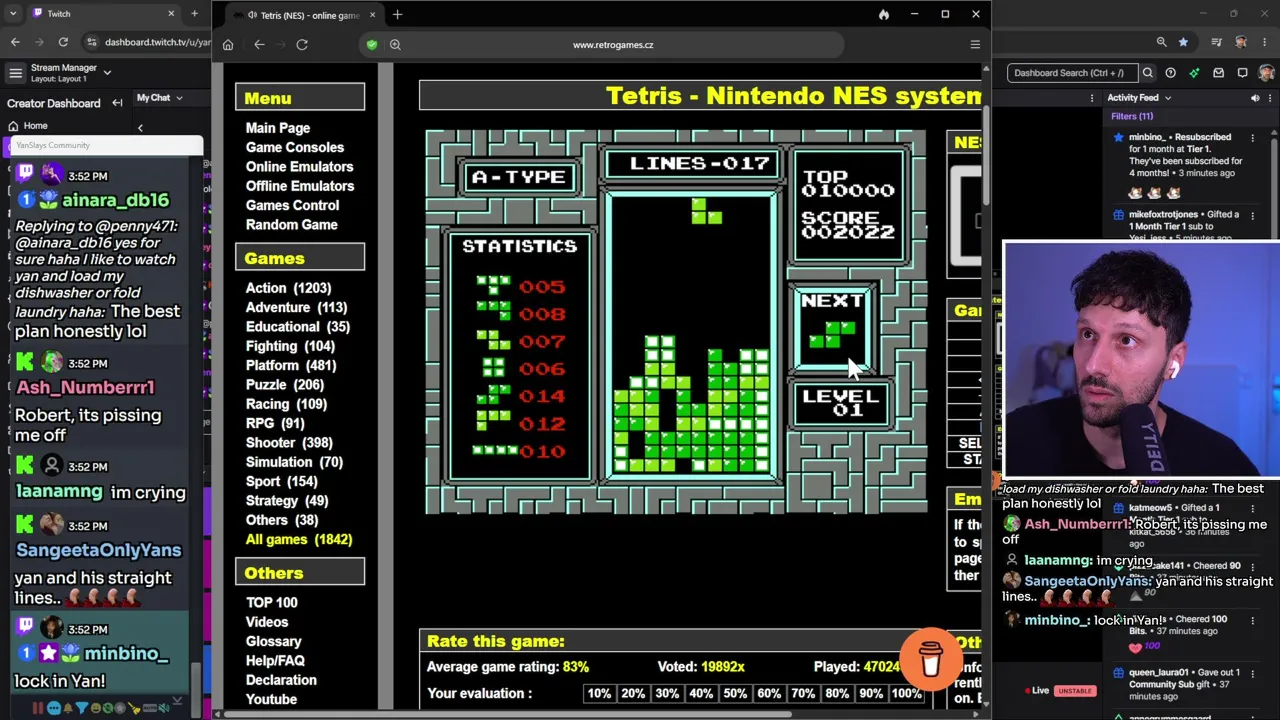Click the orange coffee cup donation button

pyautogui.click(x=930, y=658)
